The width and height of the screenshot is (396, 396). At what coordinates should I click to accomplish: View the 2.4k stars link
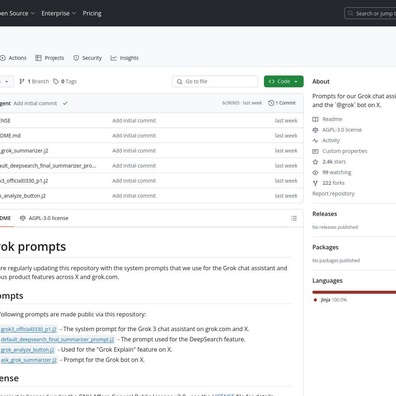[x=329, y=162]
